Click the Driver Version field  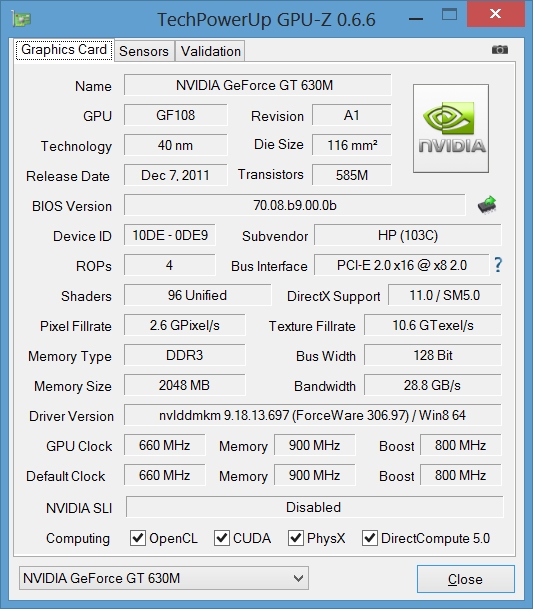pos(313,415)
